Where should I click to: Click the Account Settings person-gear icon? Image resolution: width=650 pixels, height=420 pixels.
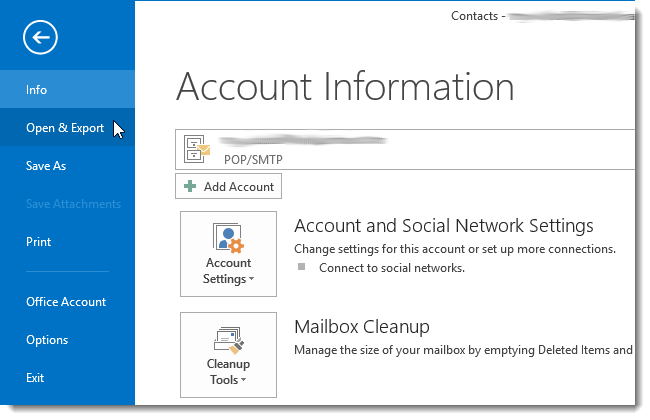coord(228,238)
